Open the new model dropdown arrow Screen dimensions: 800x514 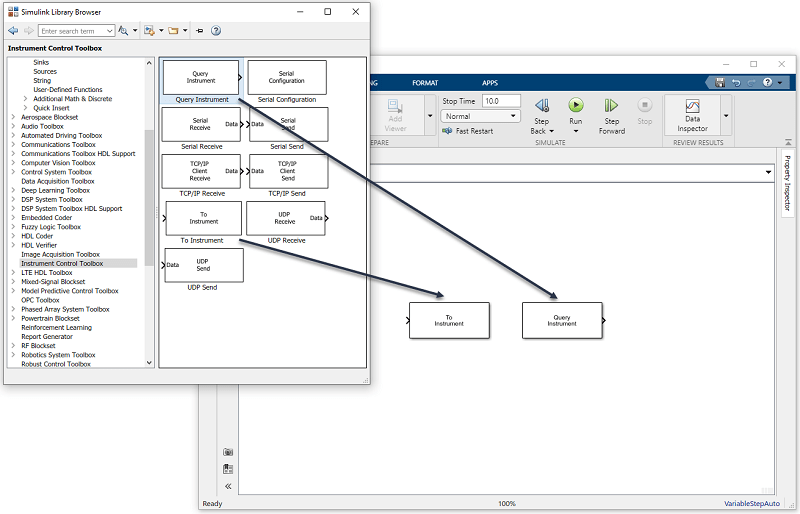tap(161, 31)
